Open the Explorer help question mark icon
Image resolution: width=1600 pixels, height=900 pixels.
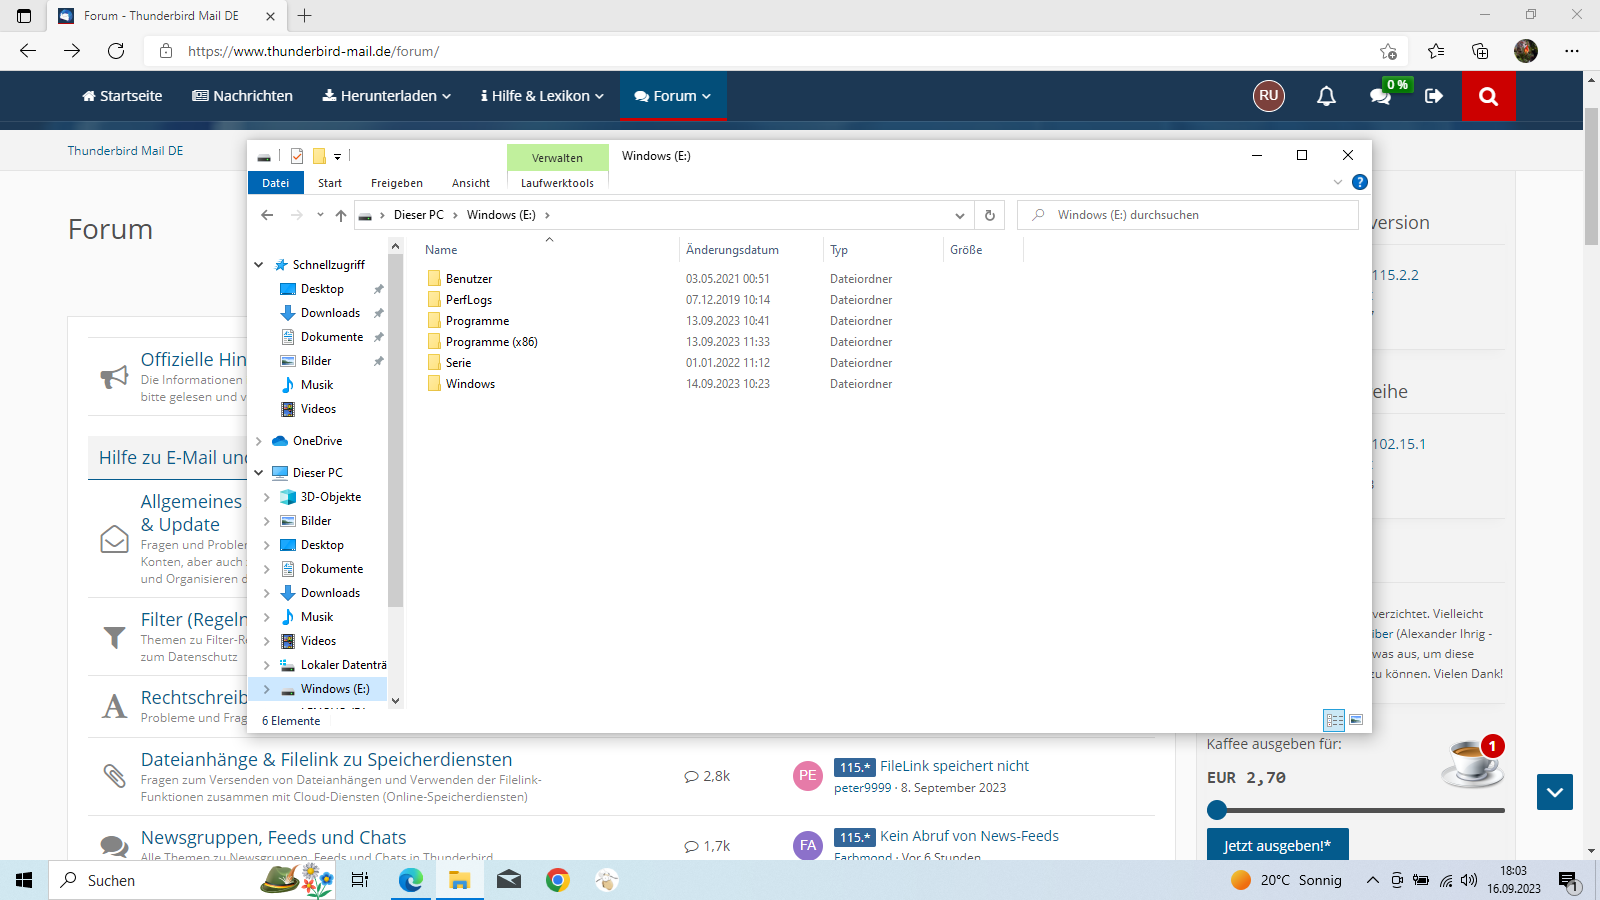(1359, 182)
